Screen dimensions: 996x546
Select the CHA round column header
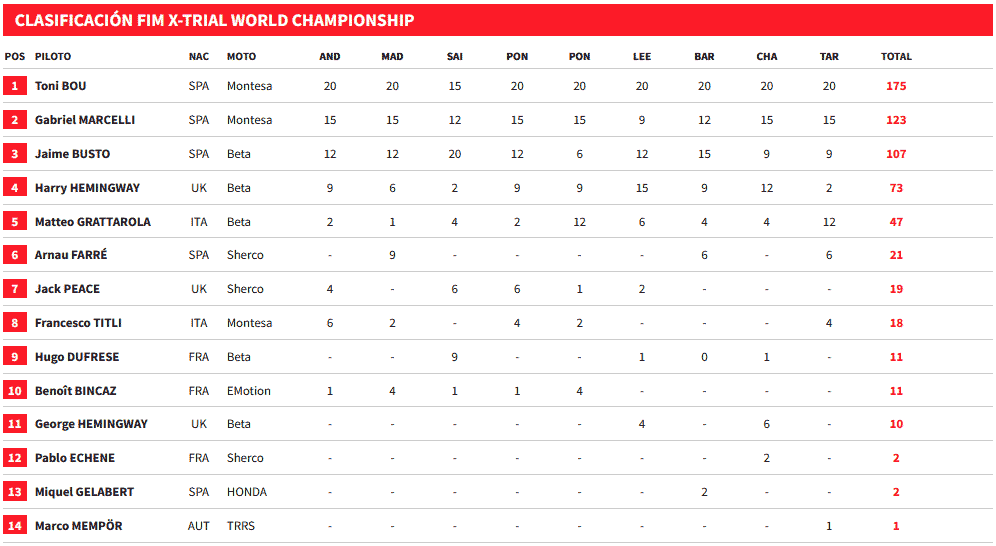[767, 57]
